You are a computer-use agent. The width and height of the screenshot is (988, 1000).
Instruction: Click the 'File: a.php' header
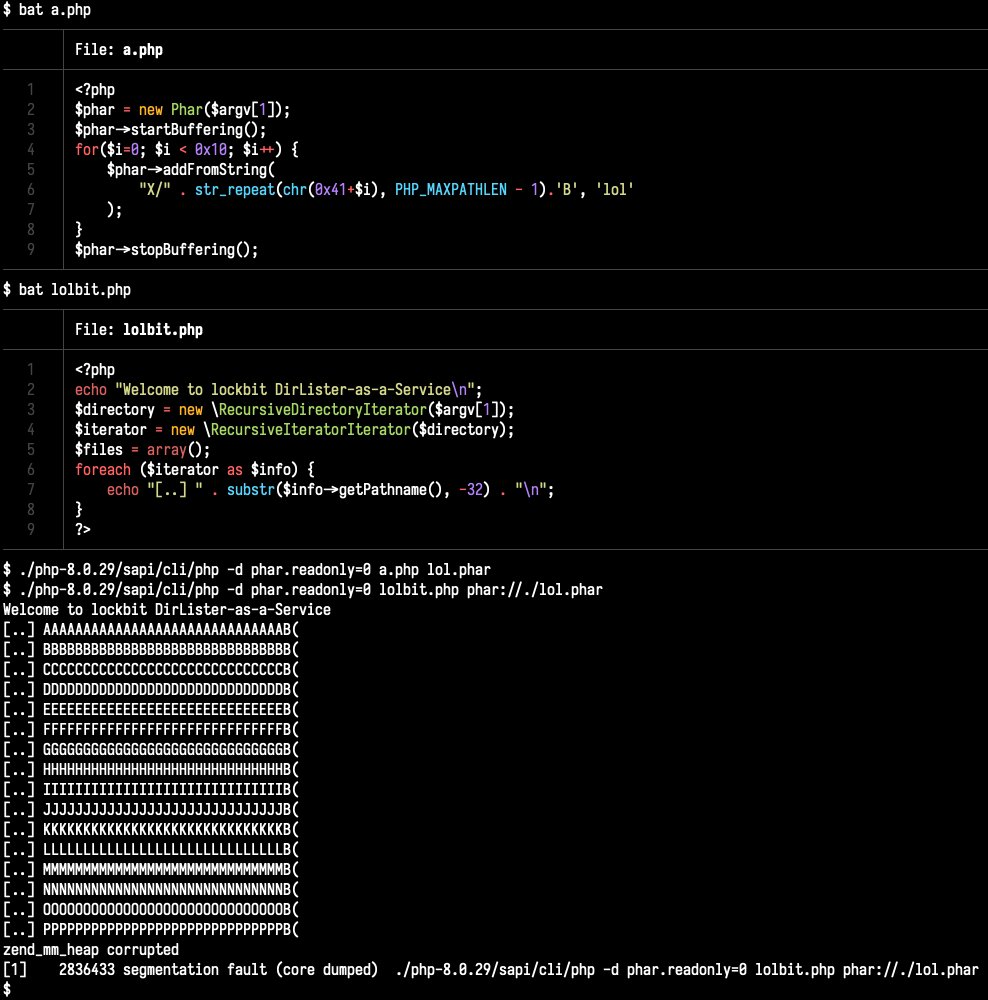pyautogui.click(x=119, y=50)
